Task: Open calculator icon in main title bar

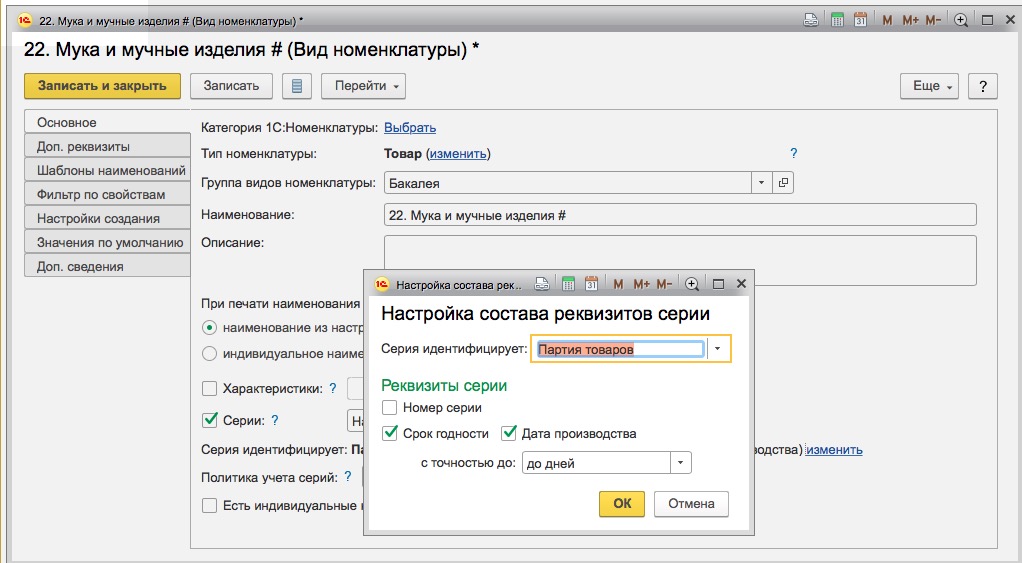Action: coord(838,20)
